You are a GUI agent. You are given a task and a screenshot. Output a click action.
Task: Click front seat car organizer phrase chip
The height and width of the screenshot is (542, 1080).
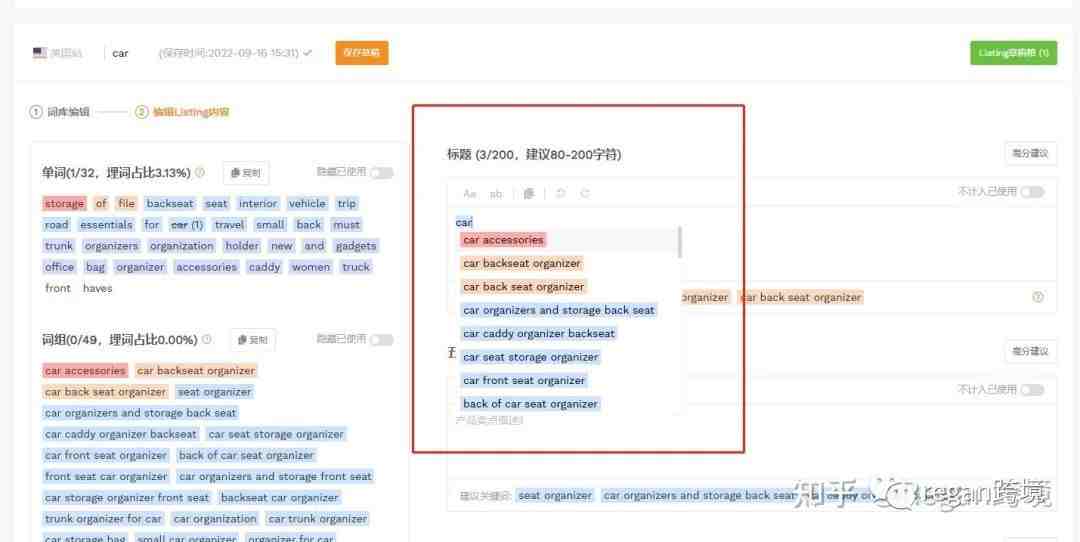tap(106, 477)
